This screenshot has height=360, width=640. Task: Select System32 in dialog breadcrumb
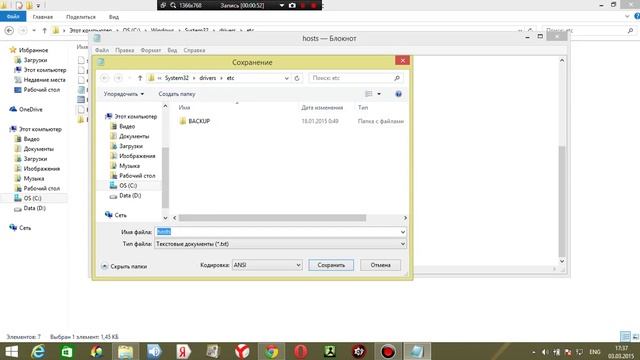pos(176,78)
